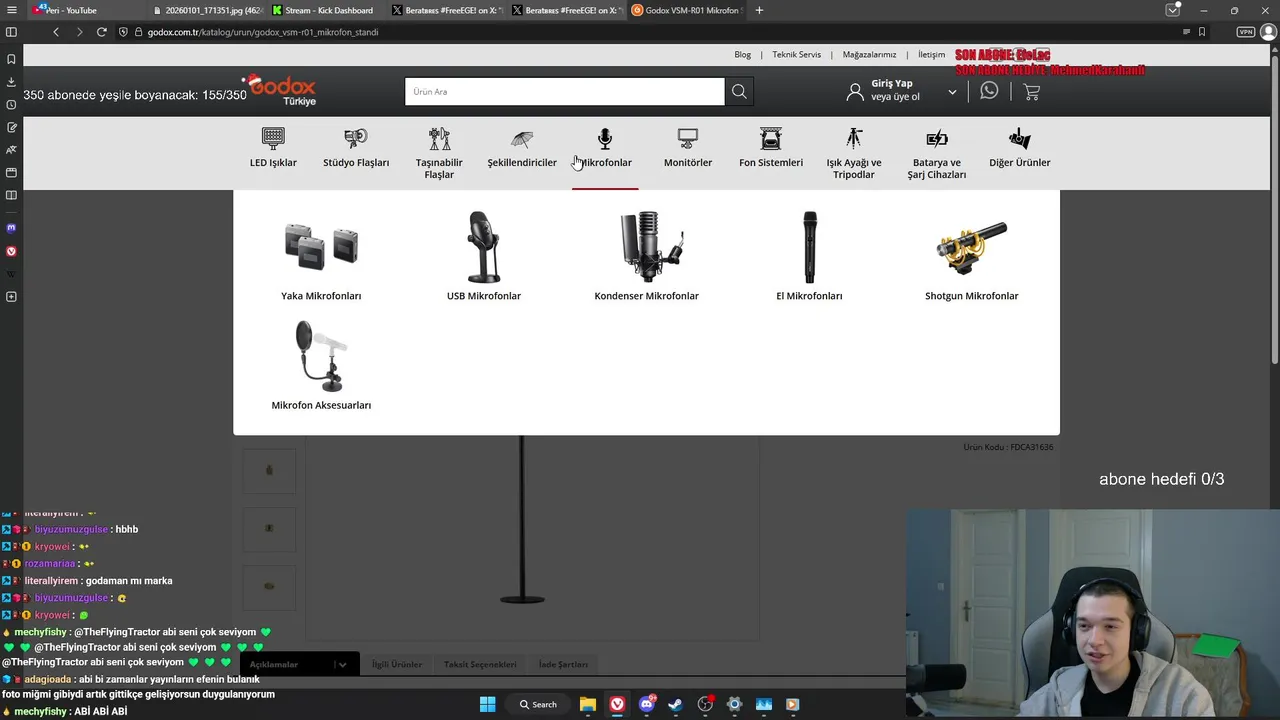Open the LED Işıklar category
1280x720 pixels.
click(273, 148)
